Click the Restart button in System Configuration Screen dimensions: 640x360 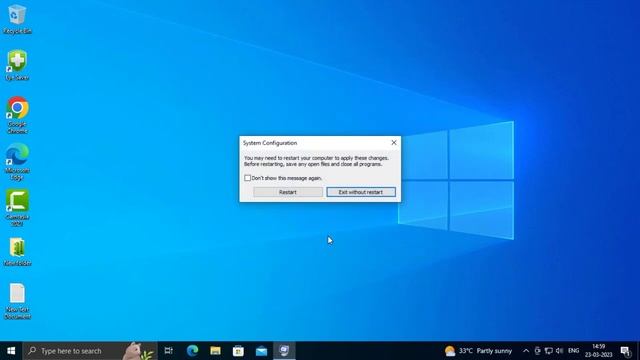click(x=288, y=192)
